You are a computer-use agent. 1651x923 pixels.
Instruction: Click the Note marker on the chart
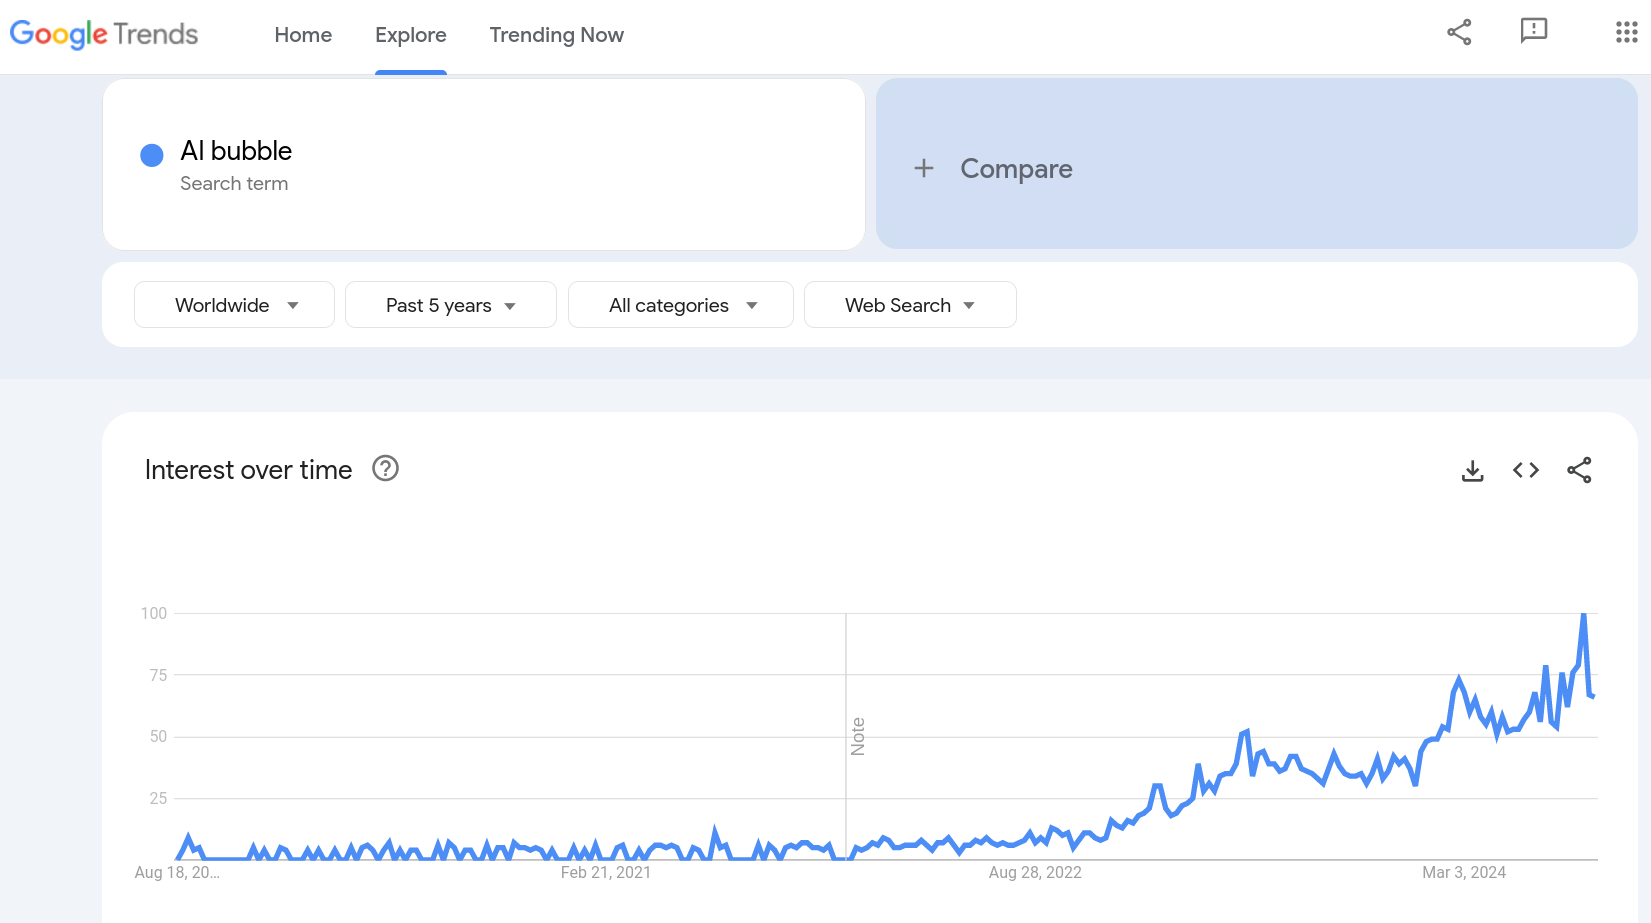[857, 736]
